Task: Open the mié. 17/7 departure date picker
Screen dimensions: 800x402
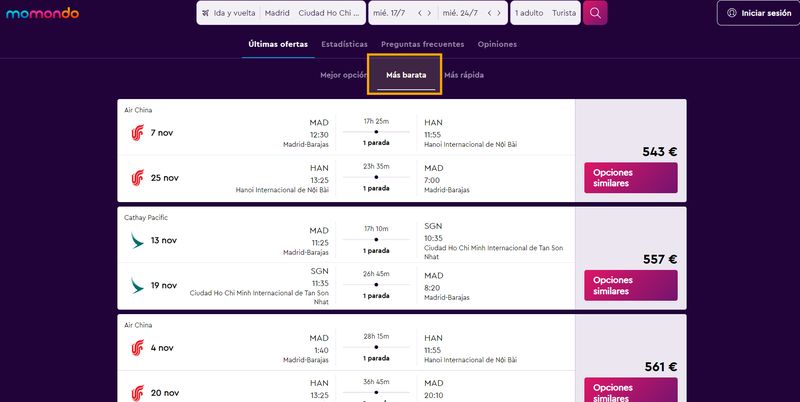Action: [390, 13]
